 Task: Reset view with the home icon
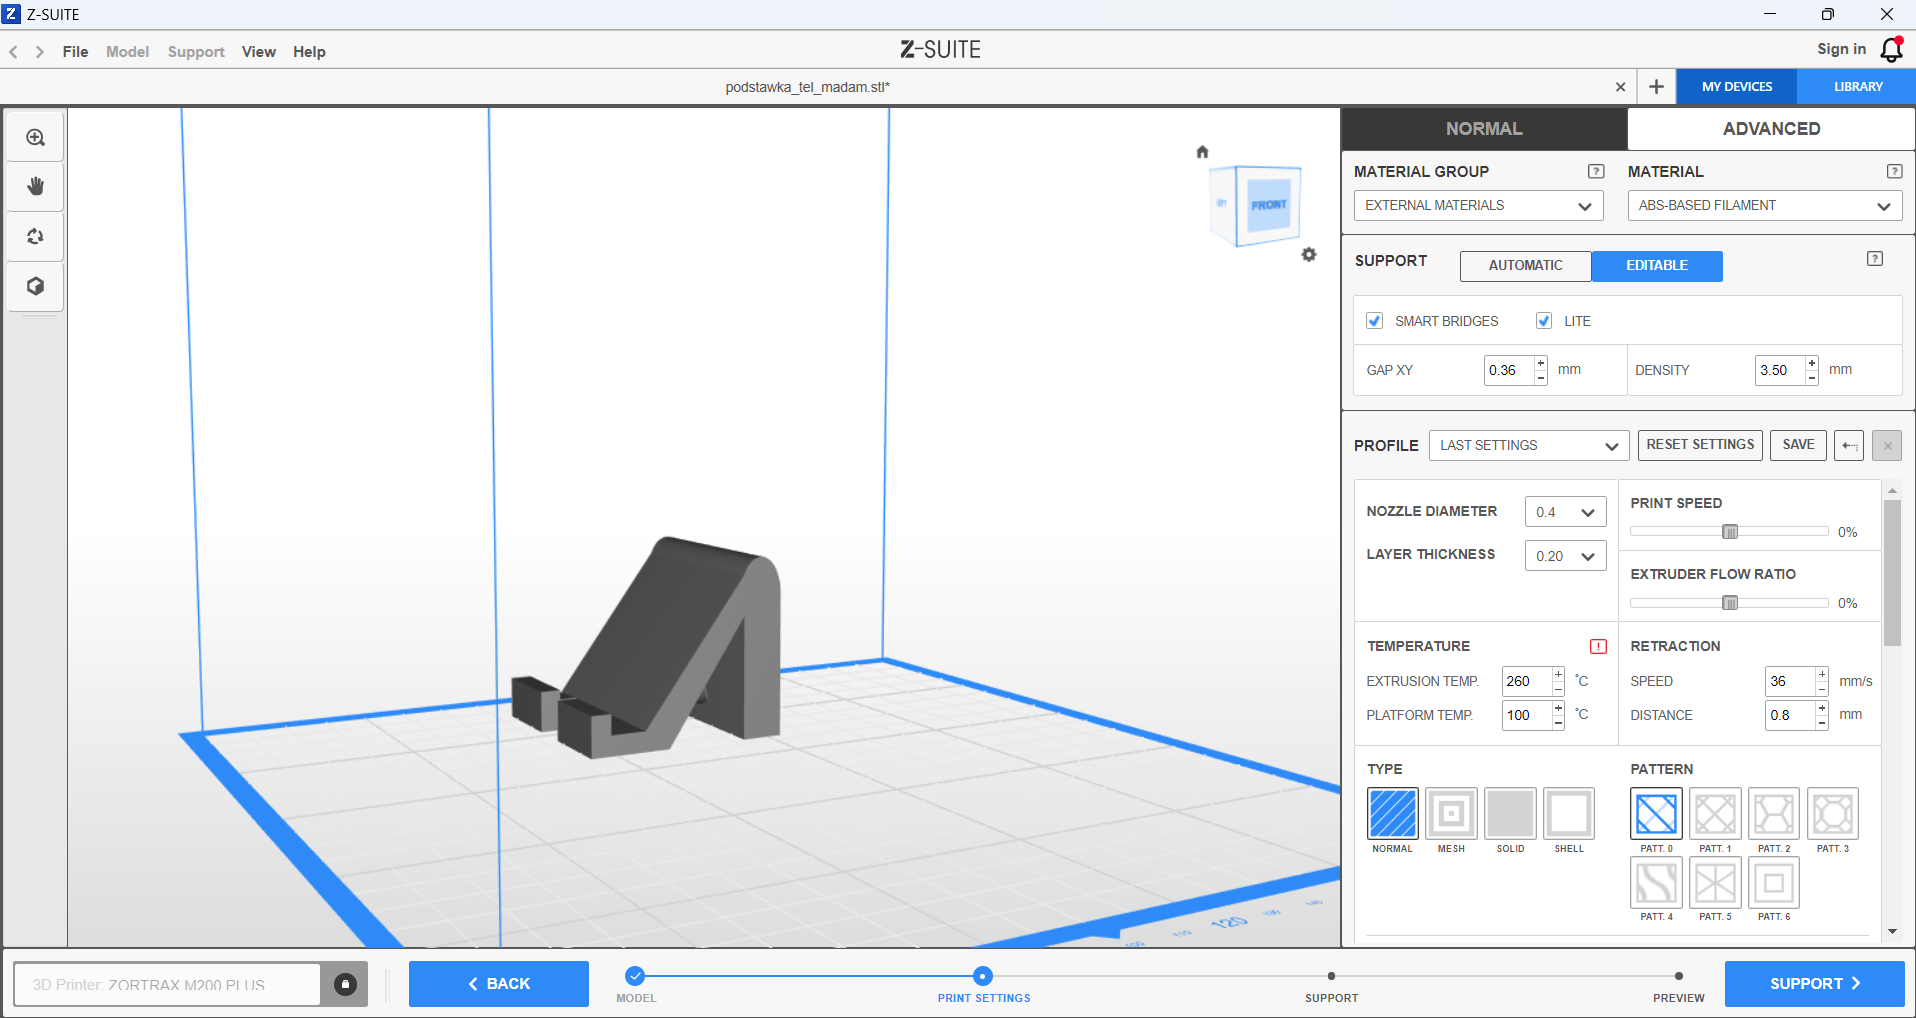pyautogui.click(x=1202, y=152)
